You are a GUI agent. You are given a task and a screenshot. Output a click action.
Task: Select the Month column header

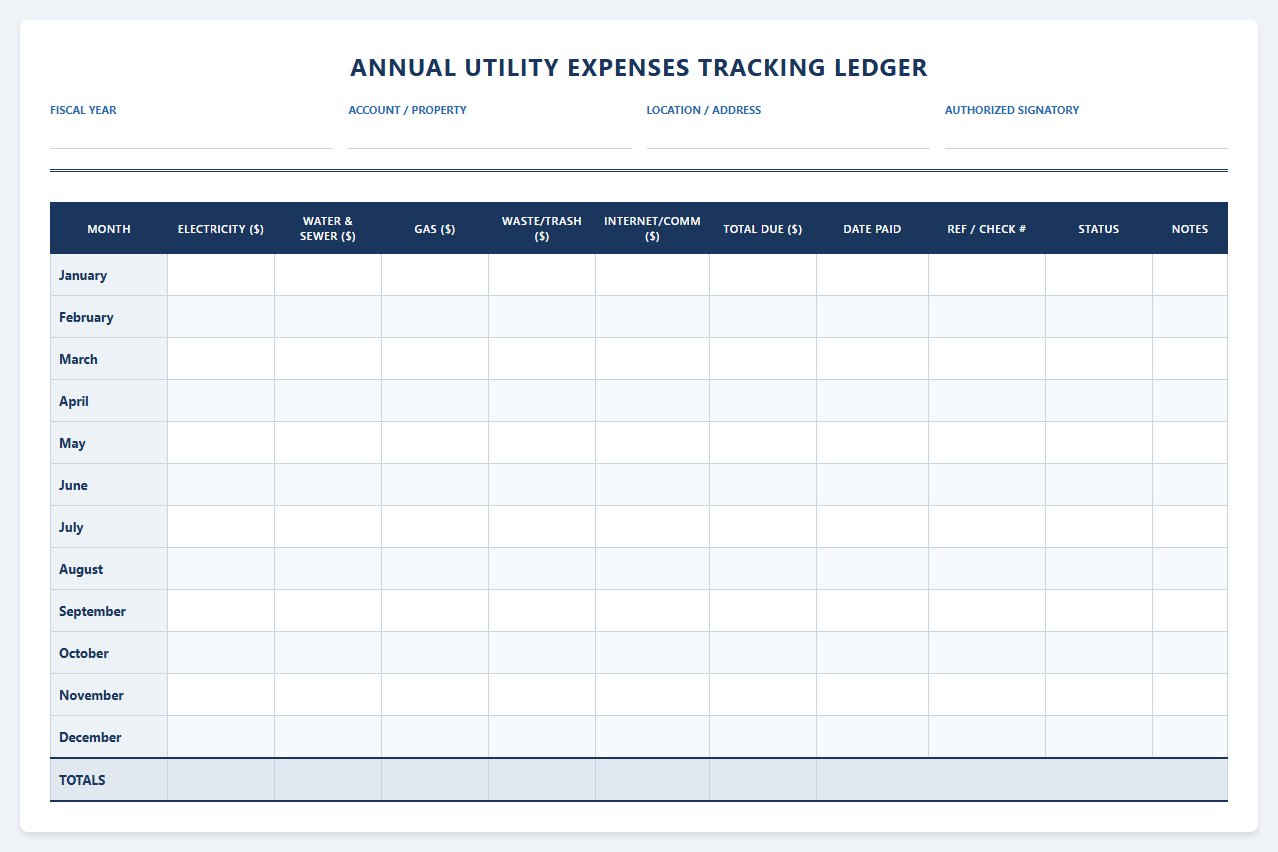point(109,229)
